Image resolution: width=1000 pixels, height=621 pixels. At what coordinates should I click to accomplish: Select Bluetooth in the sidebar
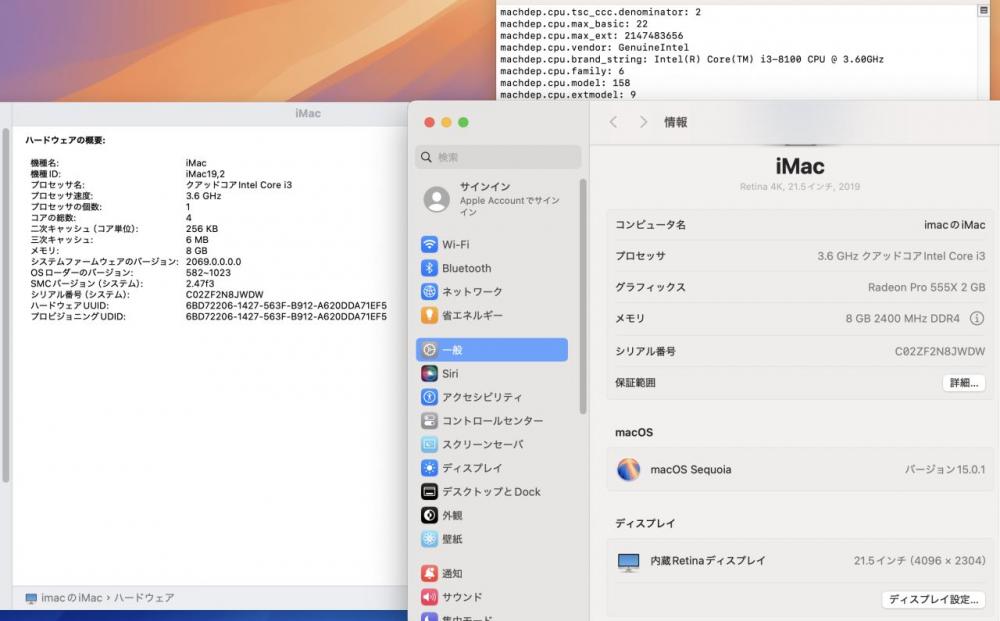pos(466,268)
